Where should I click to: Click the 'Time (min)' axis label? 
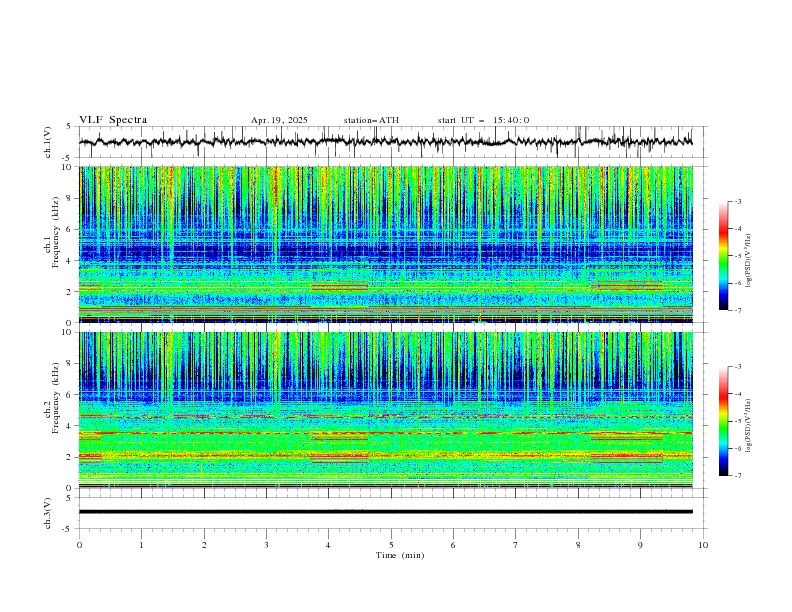[400, 555]
